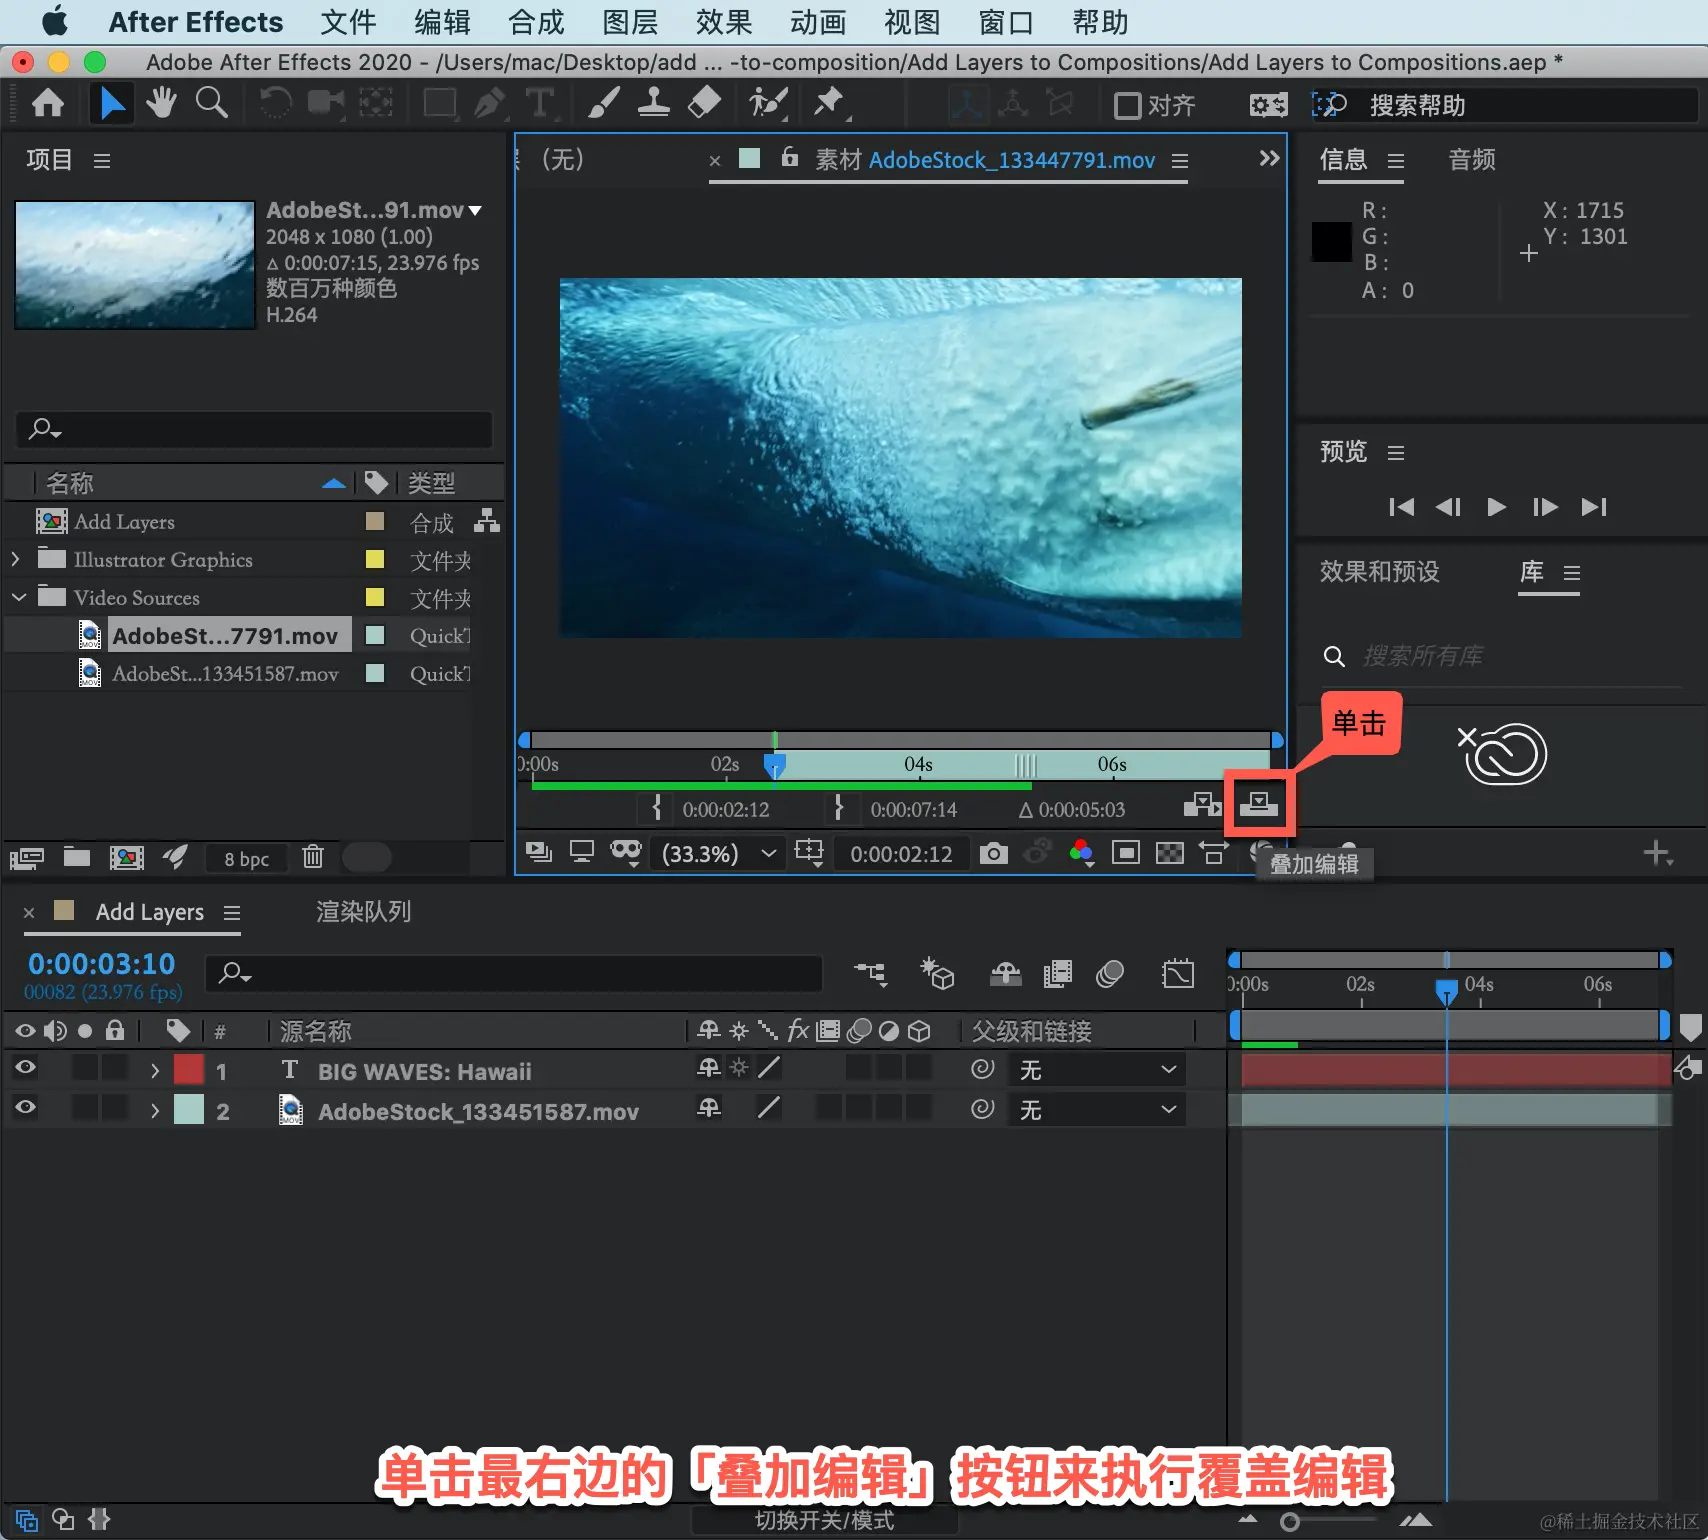Pick the Zoom magnifier tool
The height and width of the screenshot is (1540, 1708).
211,103
